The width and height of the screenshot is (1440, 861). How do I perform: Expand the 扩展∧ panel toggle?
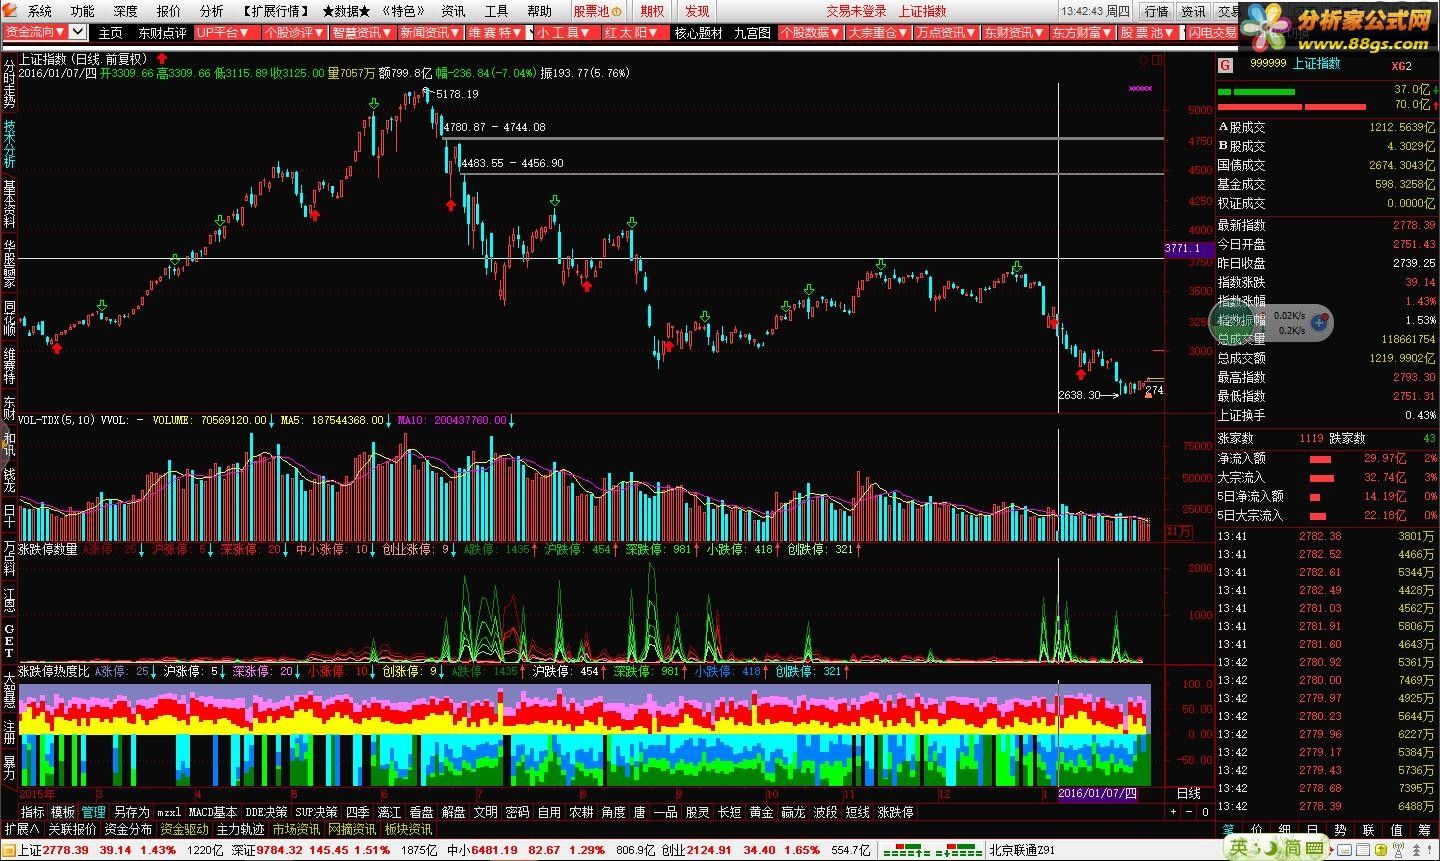point(22,830)
